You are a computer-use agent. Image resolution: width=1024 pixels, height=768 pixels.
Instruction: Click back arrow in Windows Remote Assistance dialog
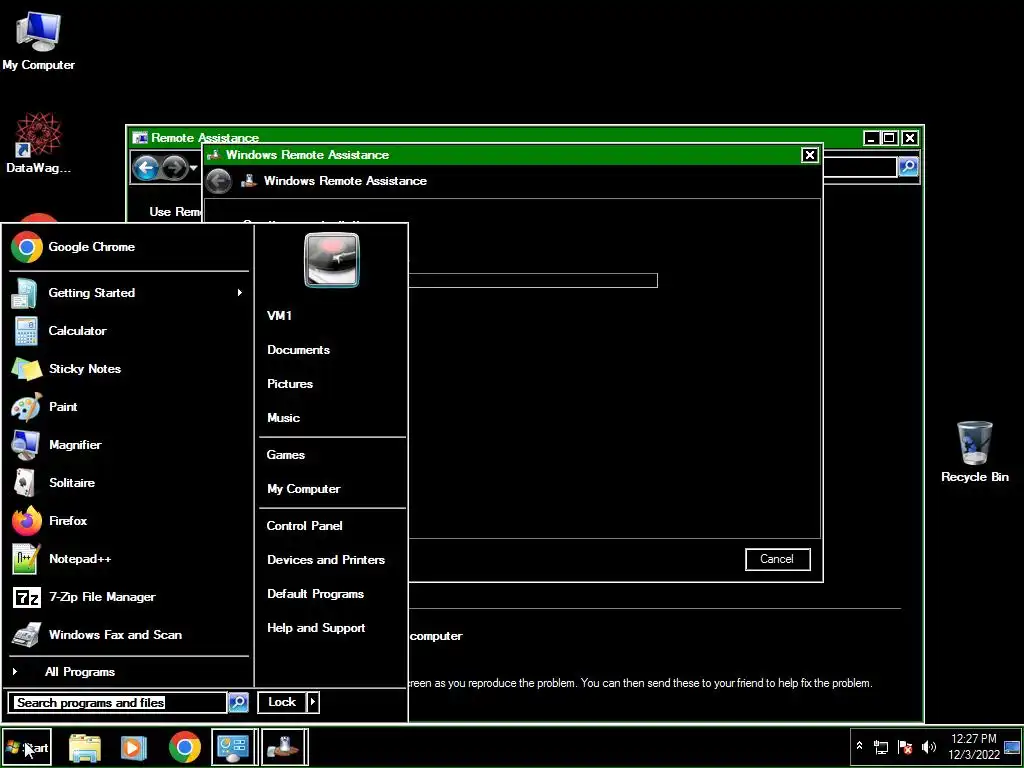(x=219, y=181)
